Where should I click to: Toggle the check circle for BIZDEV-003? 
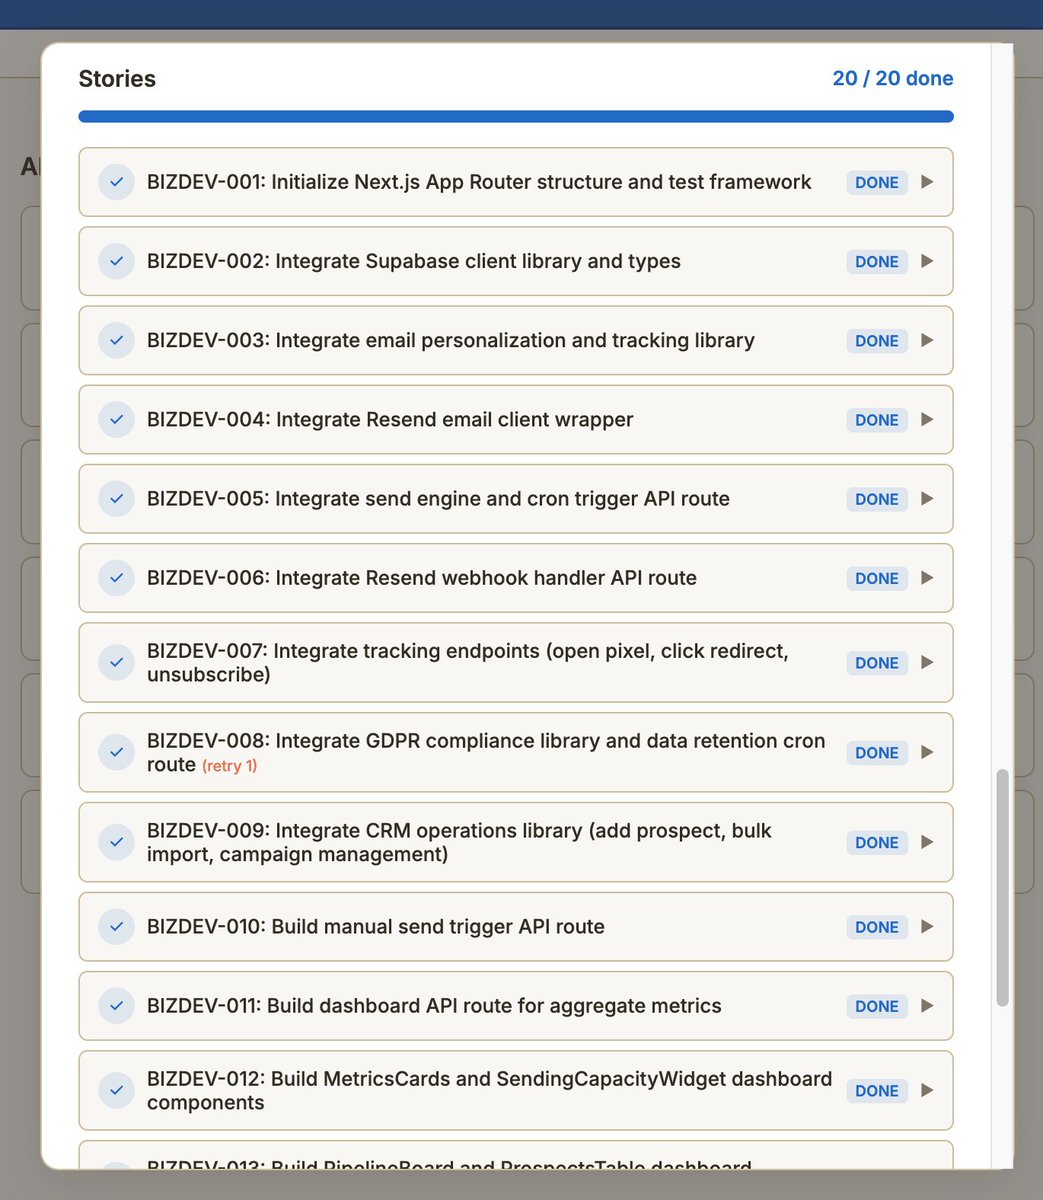[x=116, y=341]
